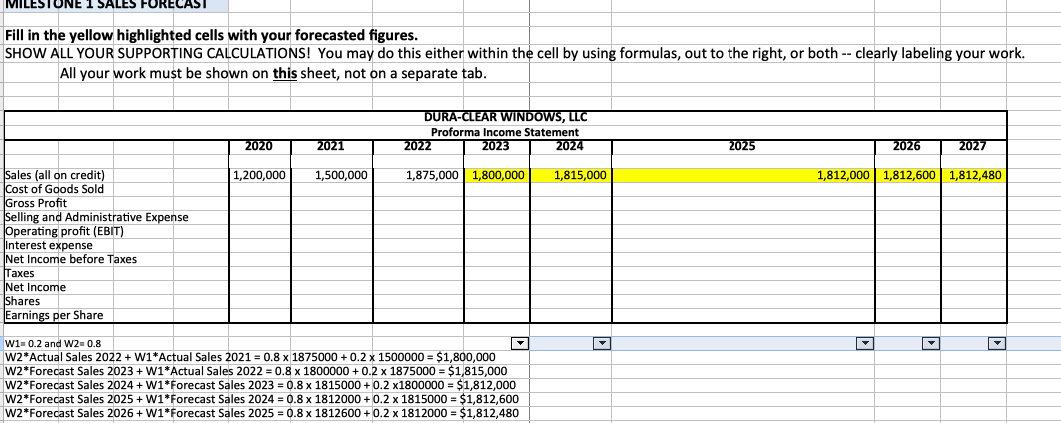This screenshot has width=1061, height=423.
Task: Click the 1,200,000 sales cell
Action: point(259,175)
